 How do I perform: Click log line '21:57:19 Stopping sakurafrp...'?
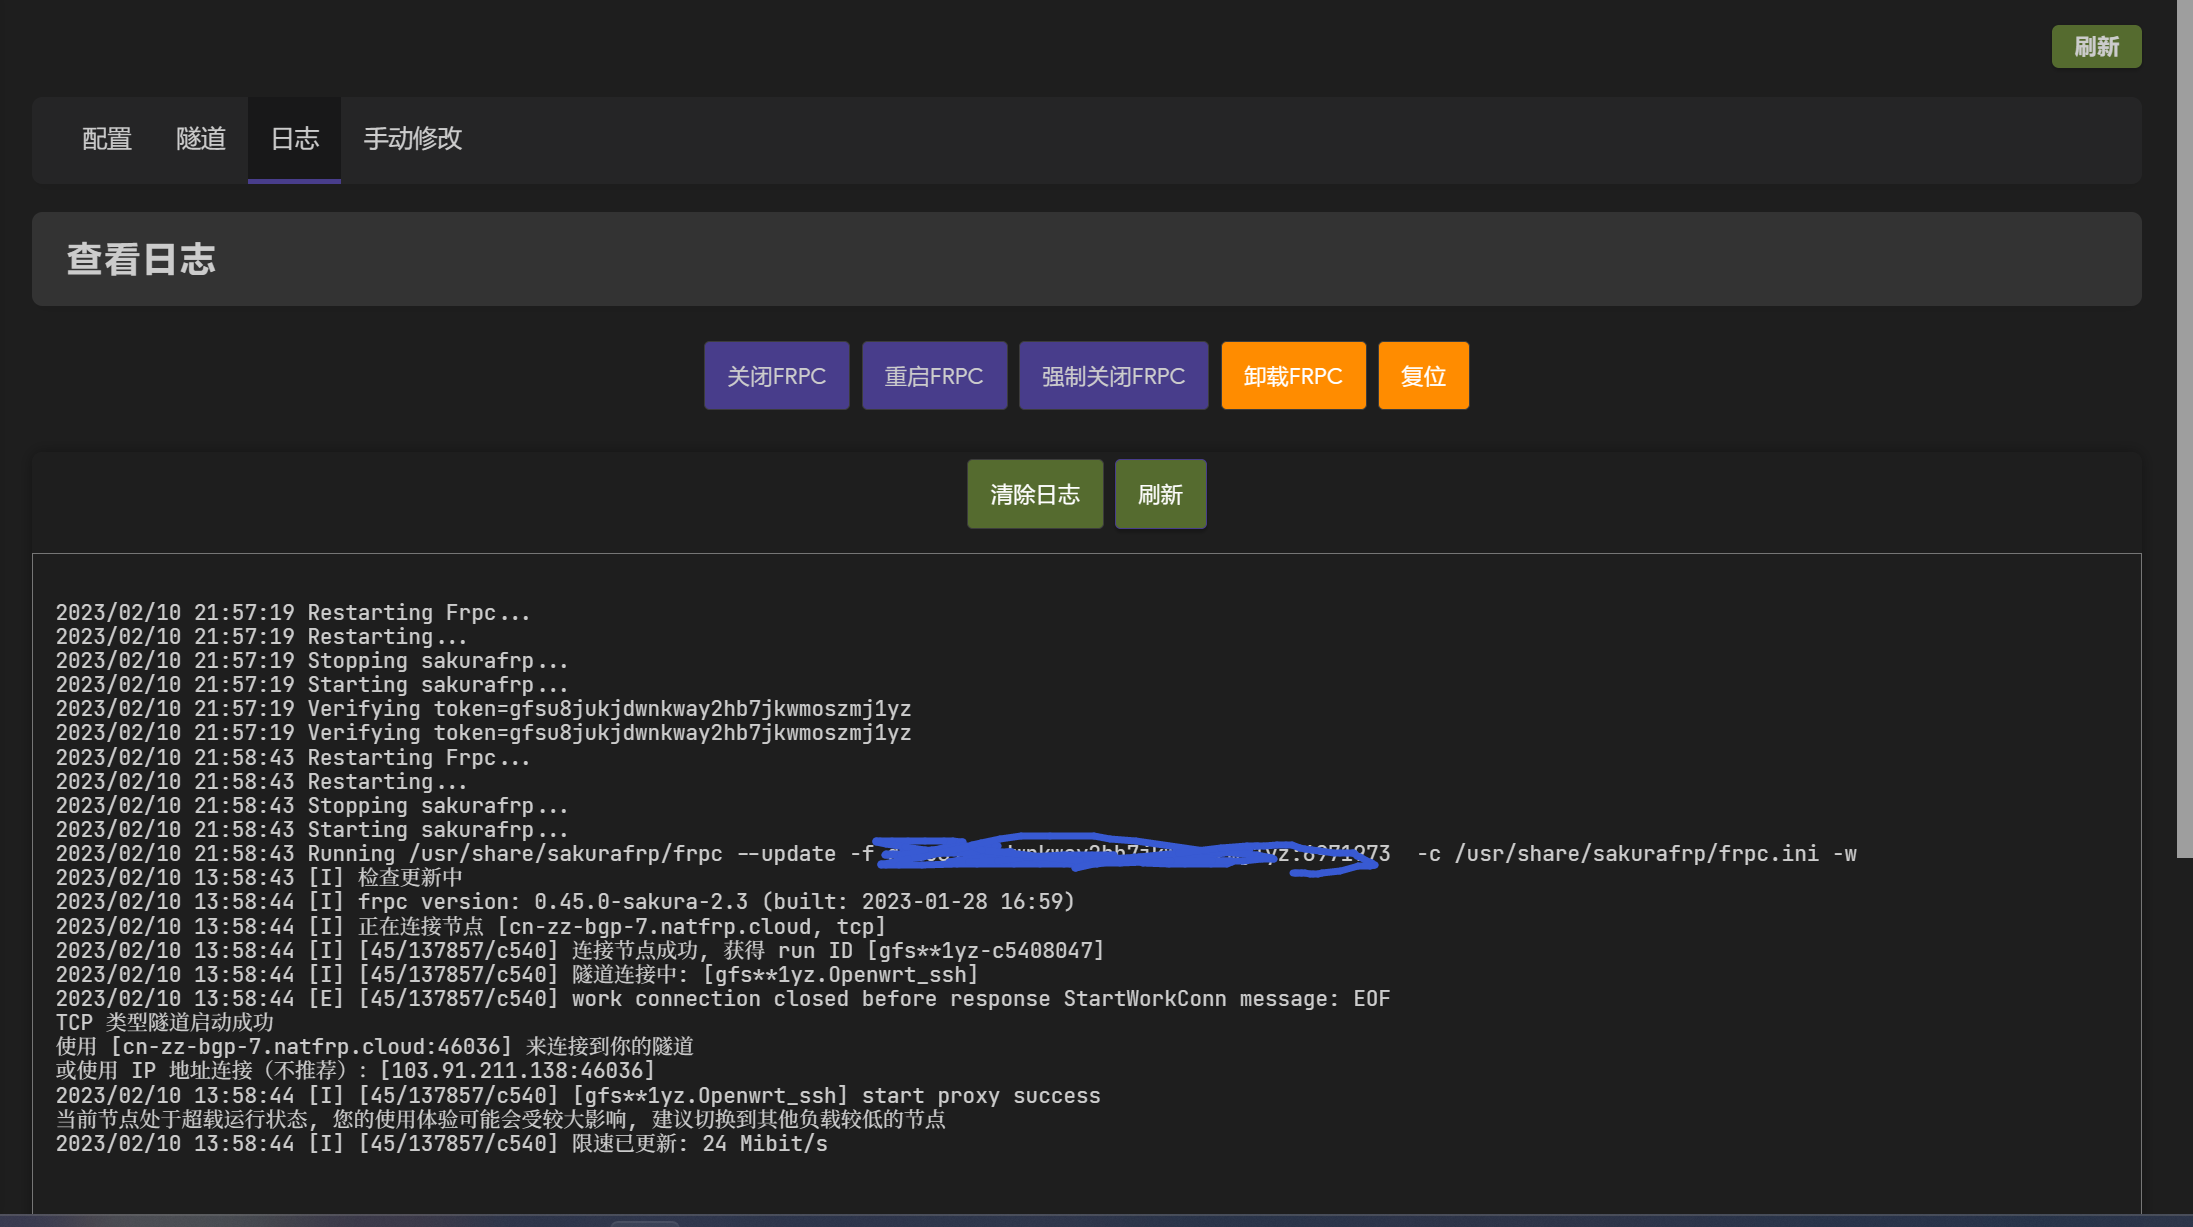312,661
